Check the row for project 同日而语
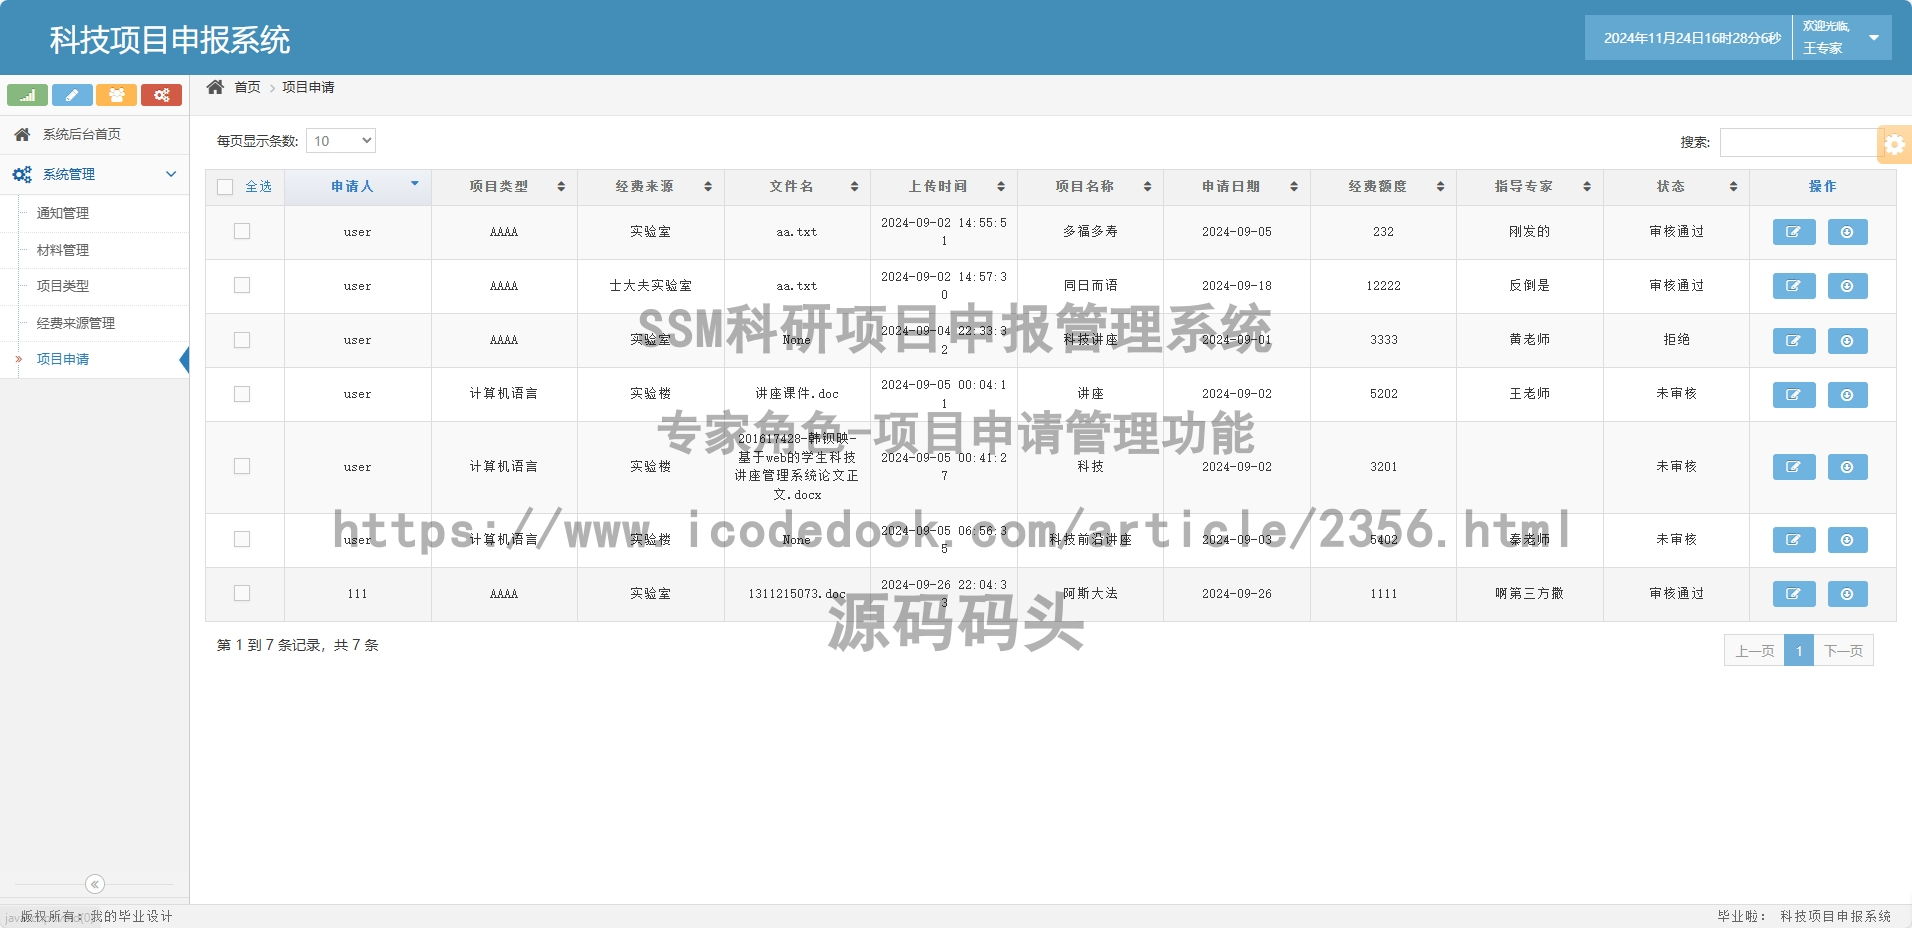This screenshot has height=928, width=1912. click(x=242, y=285)
